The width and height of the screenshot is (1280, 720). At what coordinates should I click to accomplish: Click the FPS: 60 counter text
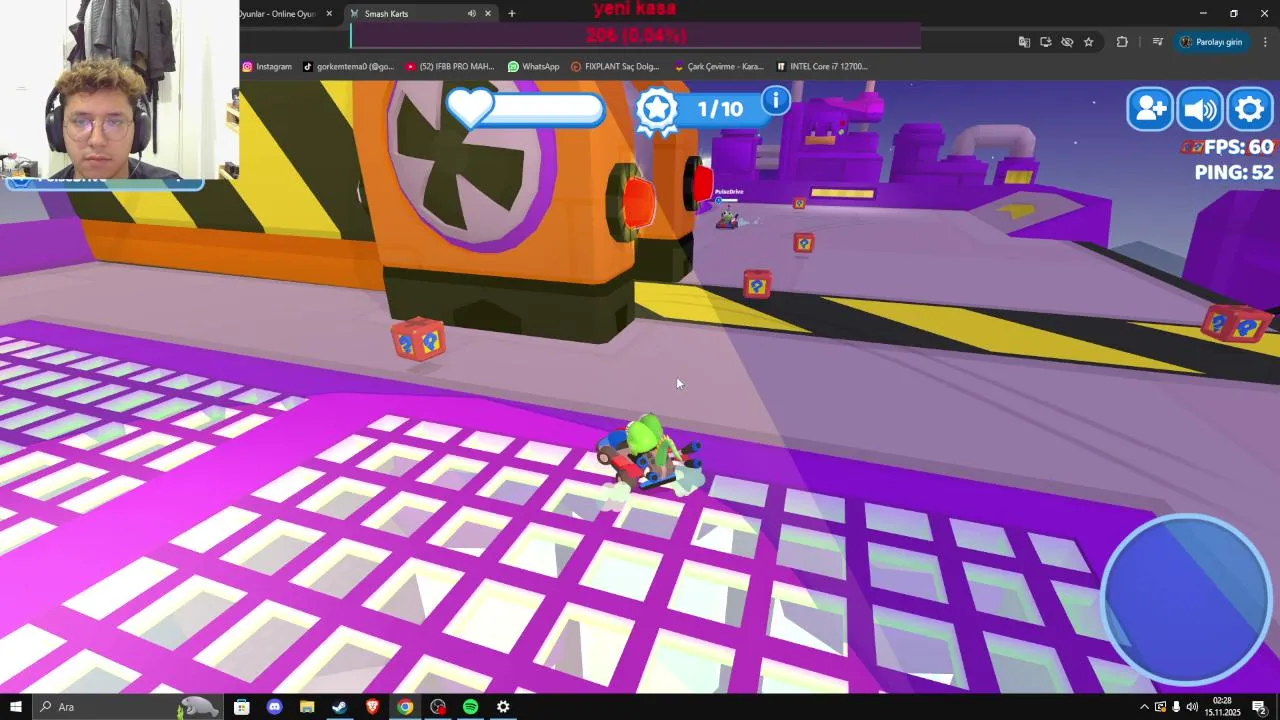[x=1237, y=147]
